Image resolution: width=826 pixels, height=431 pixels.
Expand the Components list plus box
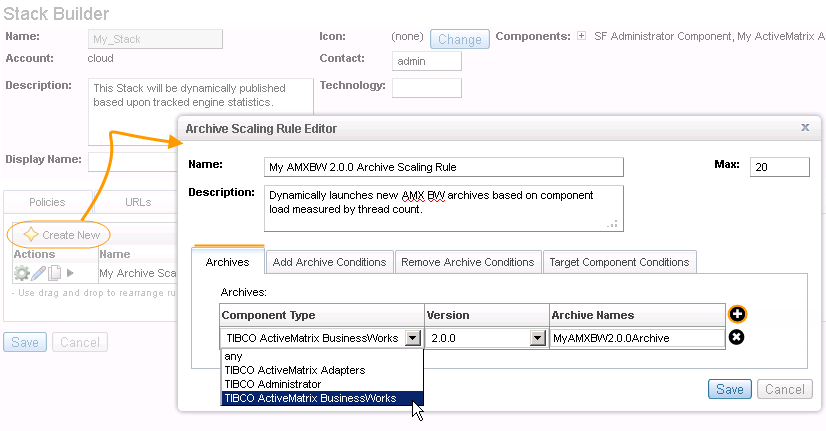coord(581,36)
